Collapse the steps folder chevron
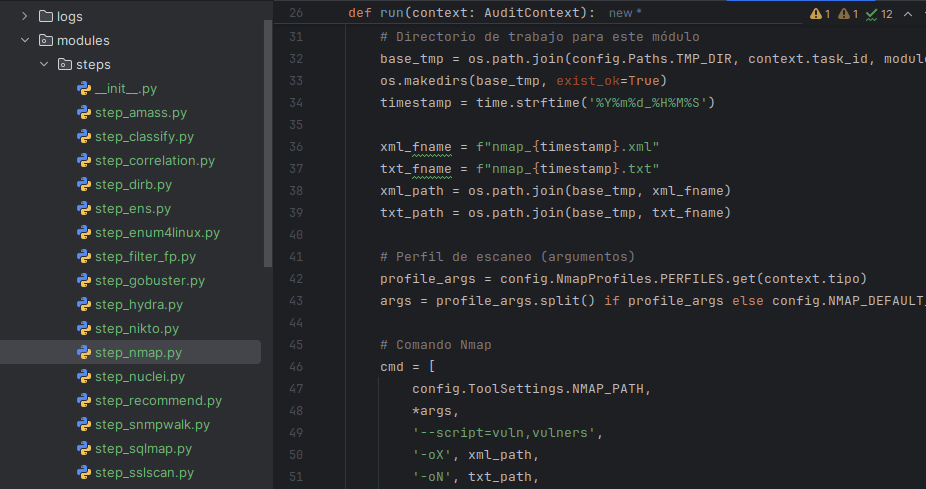 coord(44,64)
